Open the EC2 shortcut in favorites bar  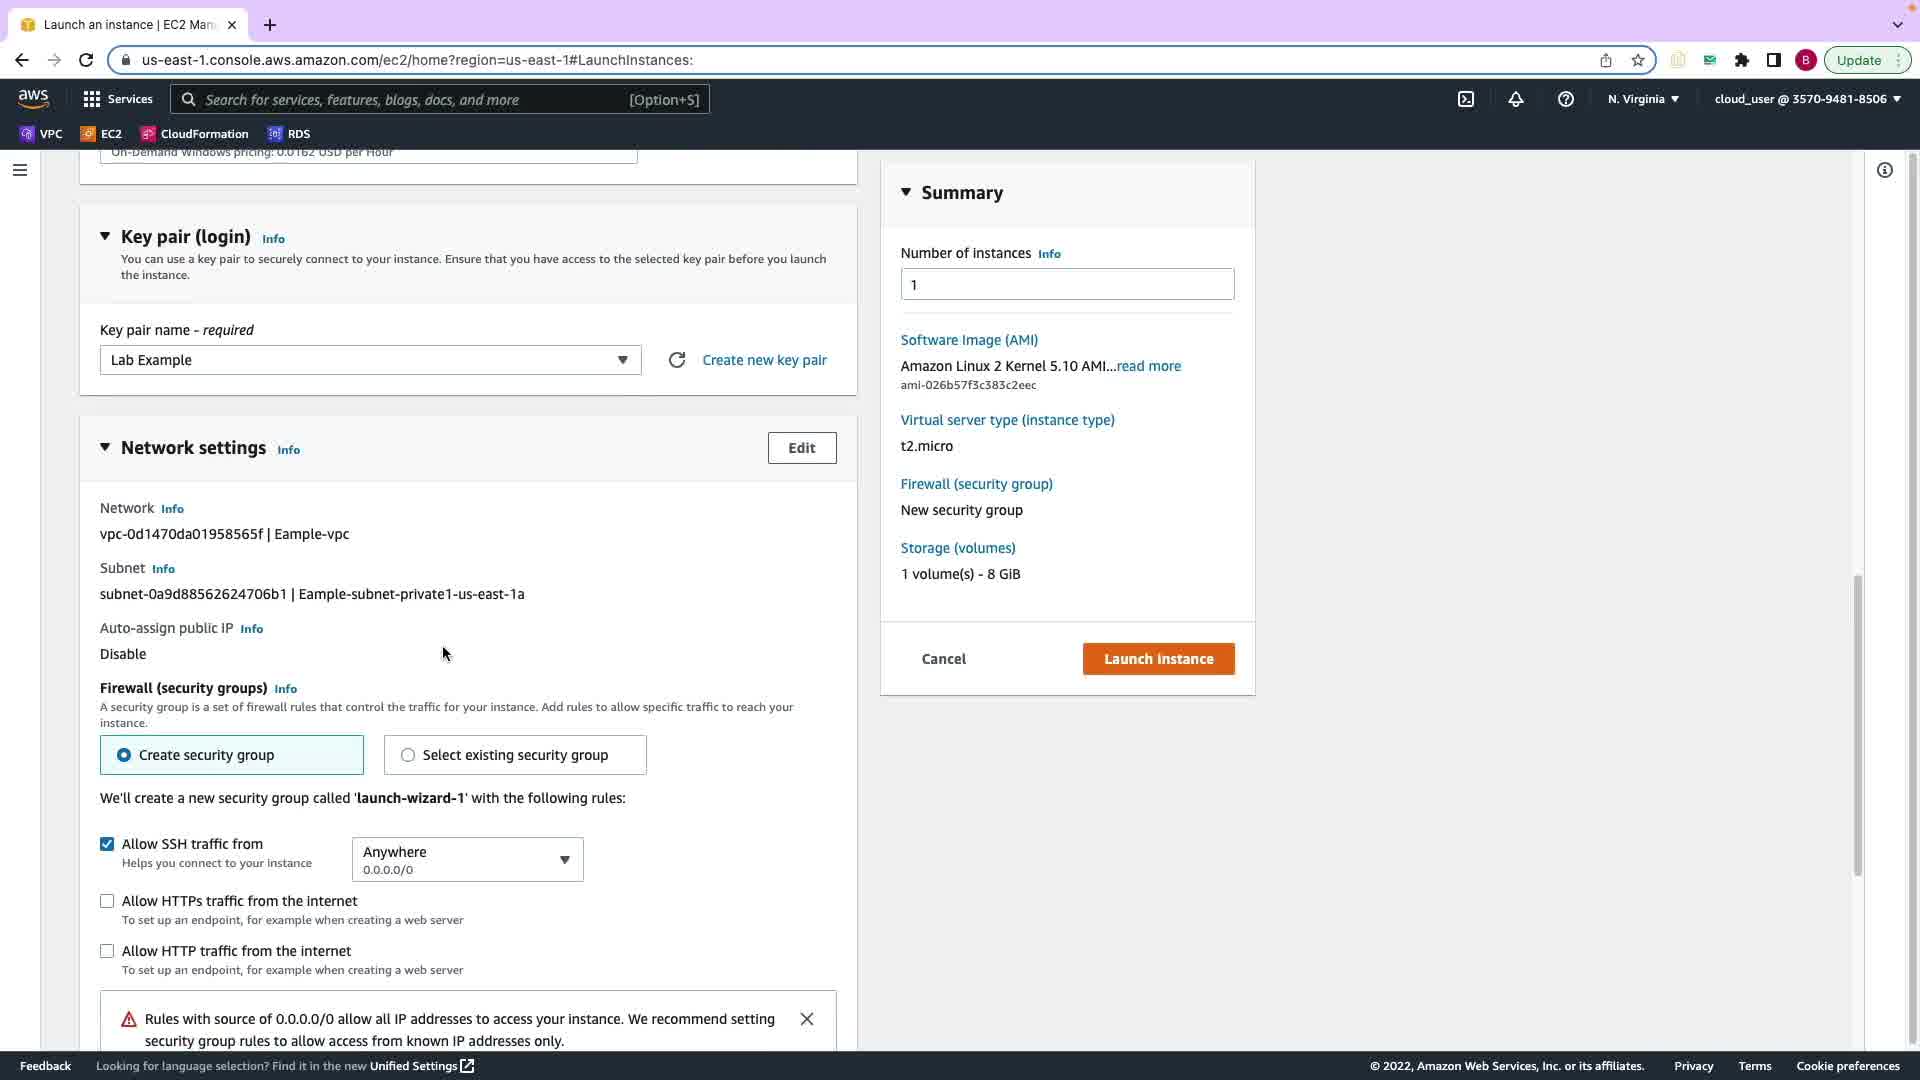tap(101, 134)
